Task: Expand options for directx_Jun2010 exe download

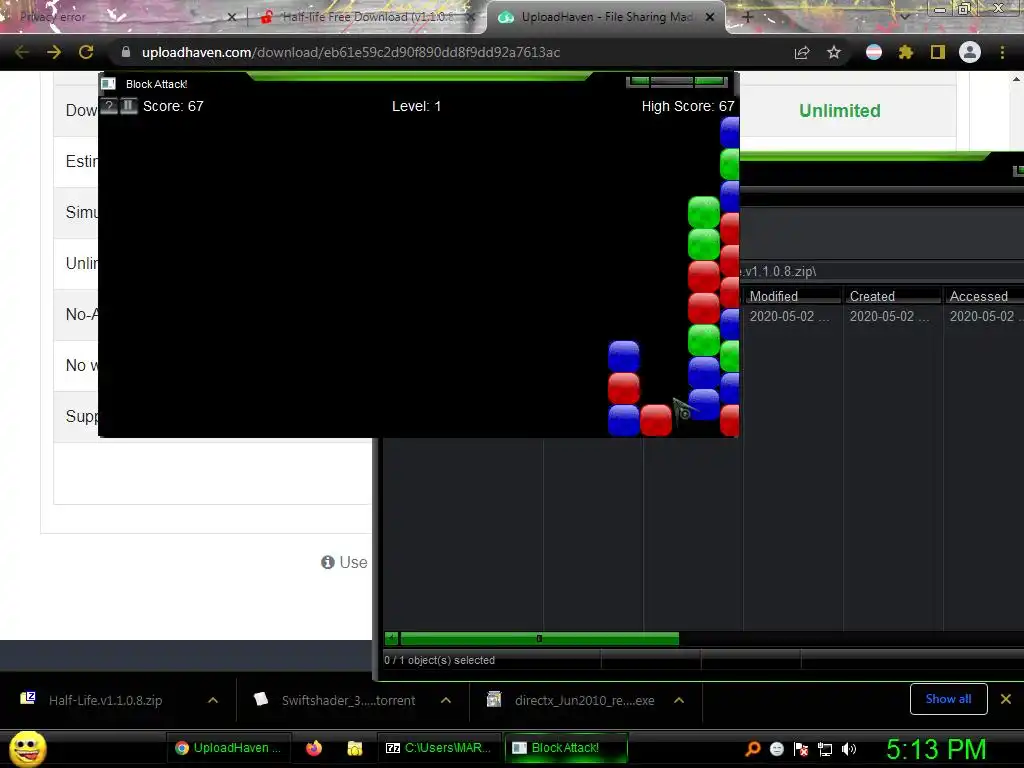Action: point(679,700)
